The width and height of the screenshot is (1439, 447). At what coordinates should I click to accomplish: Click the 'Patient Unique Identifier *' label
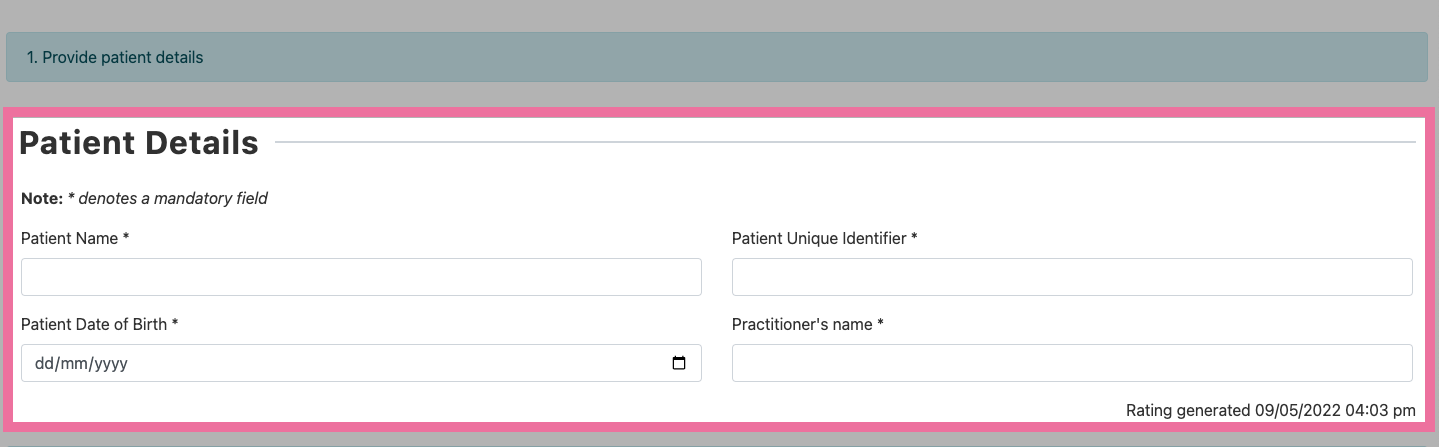[x=825, y=239]
